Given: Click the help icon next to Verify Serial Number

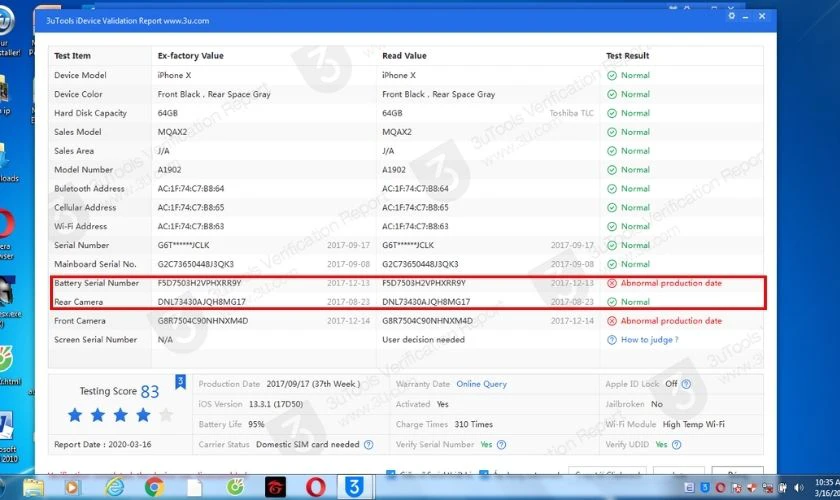Looking at the screenshot, I should pyautogui.click(x=501, y=444).
